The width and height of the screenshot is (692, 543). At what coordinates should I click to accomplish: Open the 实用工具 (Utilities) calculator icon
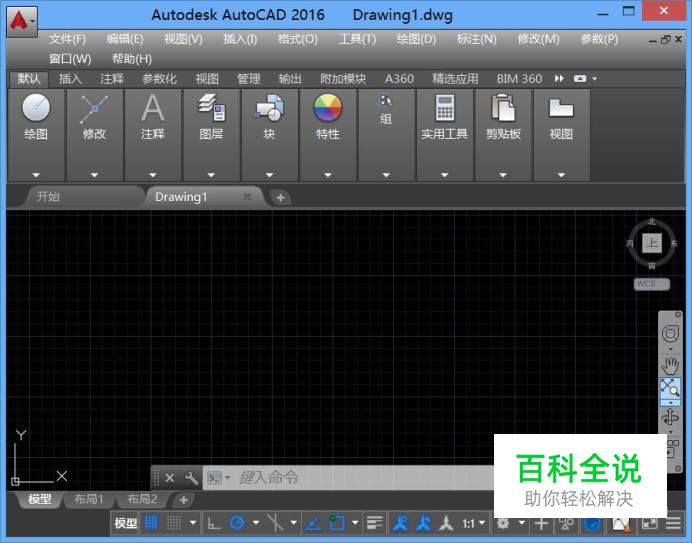click(x=444, y=108)
